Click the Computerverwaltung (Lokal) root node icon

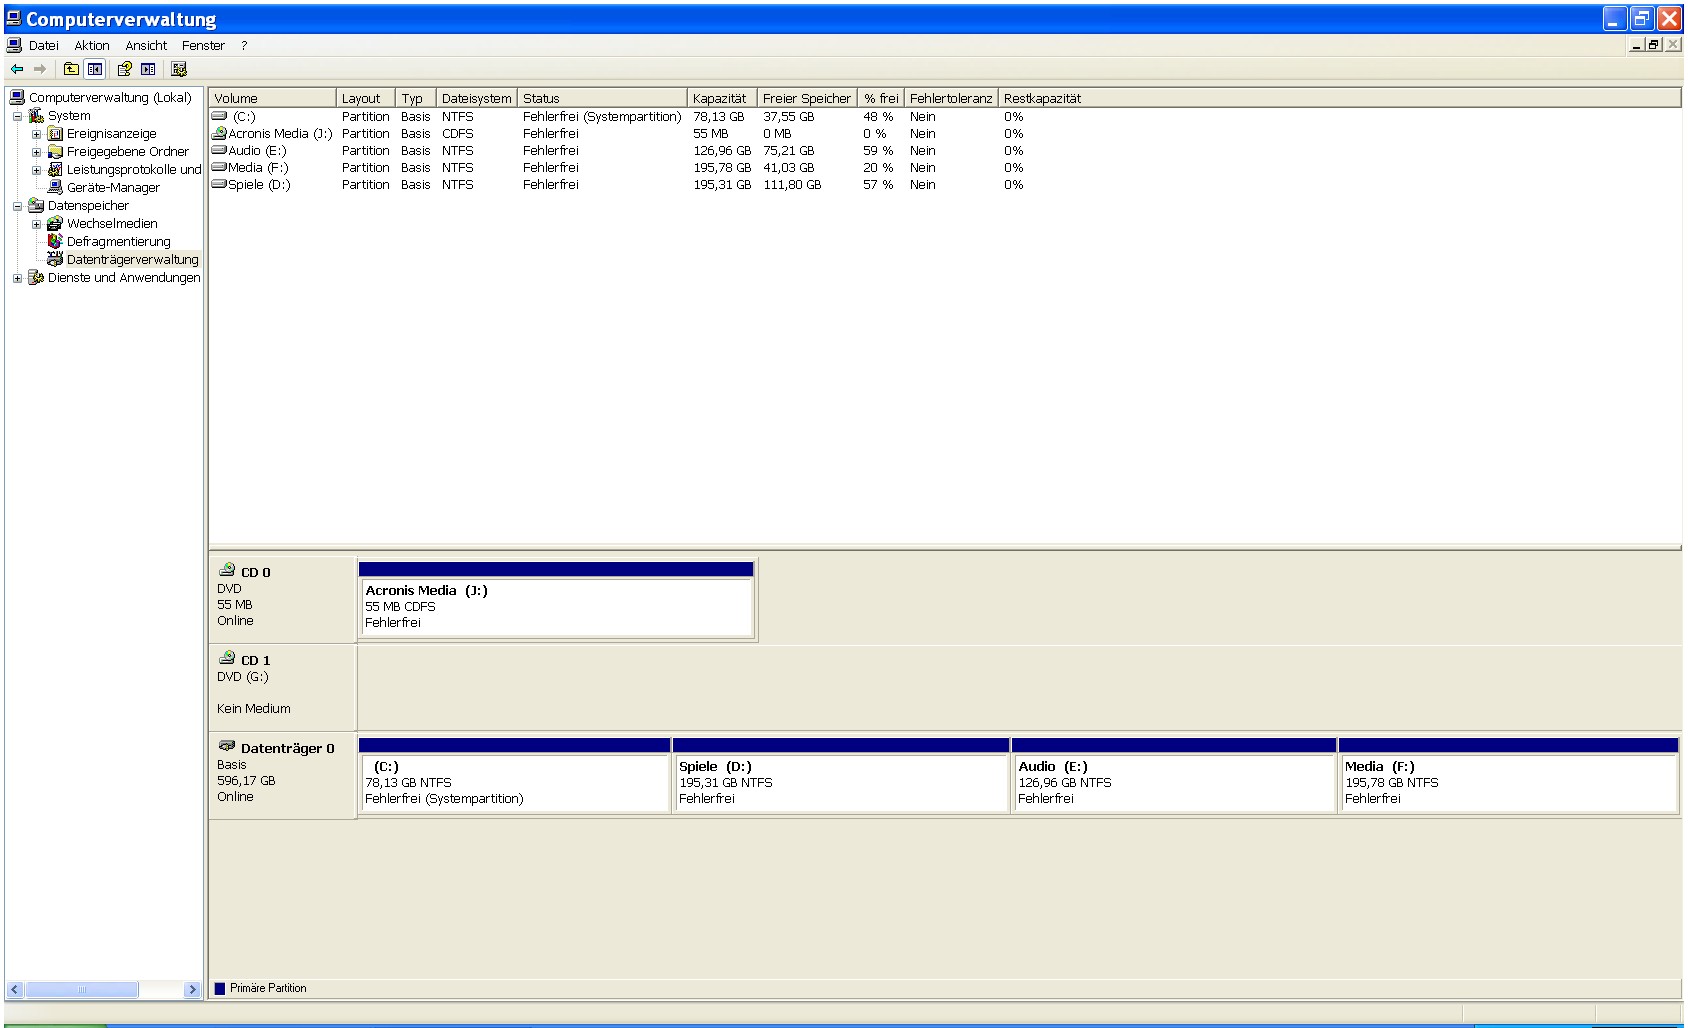click(17, 97)
